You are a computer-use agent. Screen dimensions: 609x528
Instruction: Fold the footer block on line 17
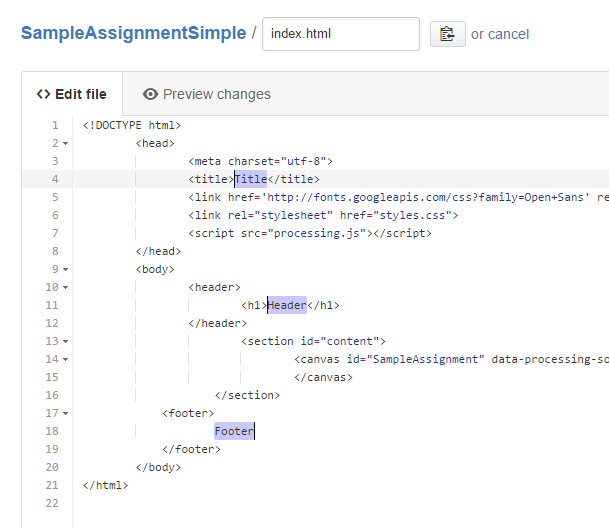pyautogui.click(x=65, y=414)
